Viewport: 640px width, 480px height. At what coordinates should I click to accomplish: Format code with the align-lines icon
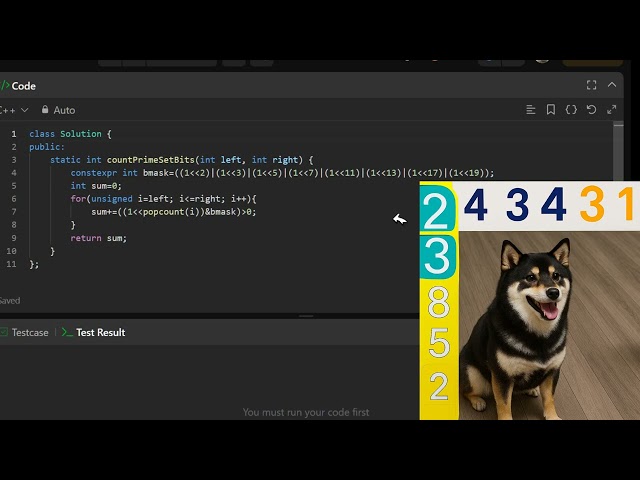tap(531, 110)
